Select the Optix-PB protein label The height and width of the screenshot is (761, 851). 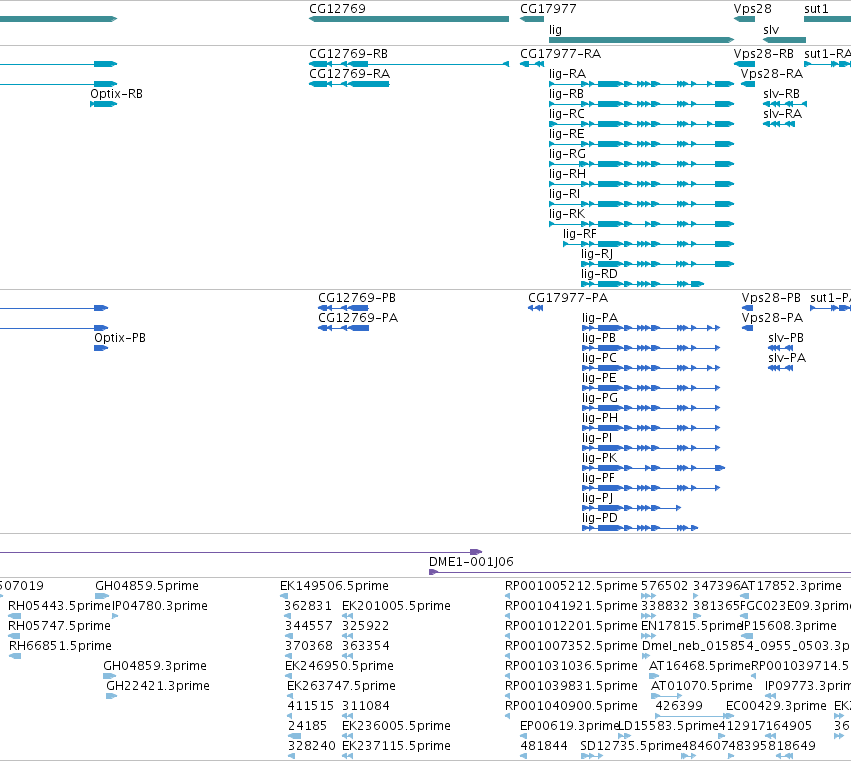pyautogui.click(x=119, y=338)
